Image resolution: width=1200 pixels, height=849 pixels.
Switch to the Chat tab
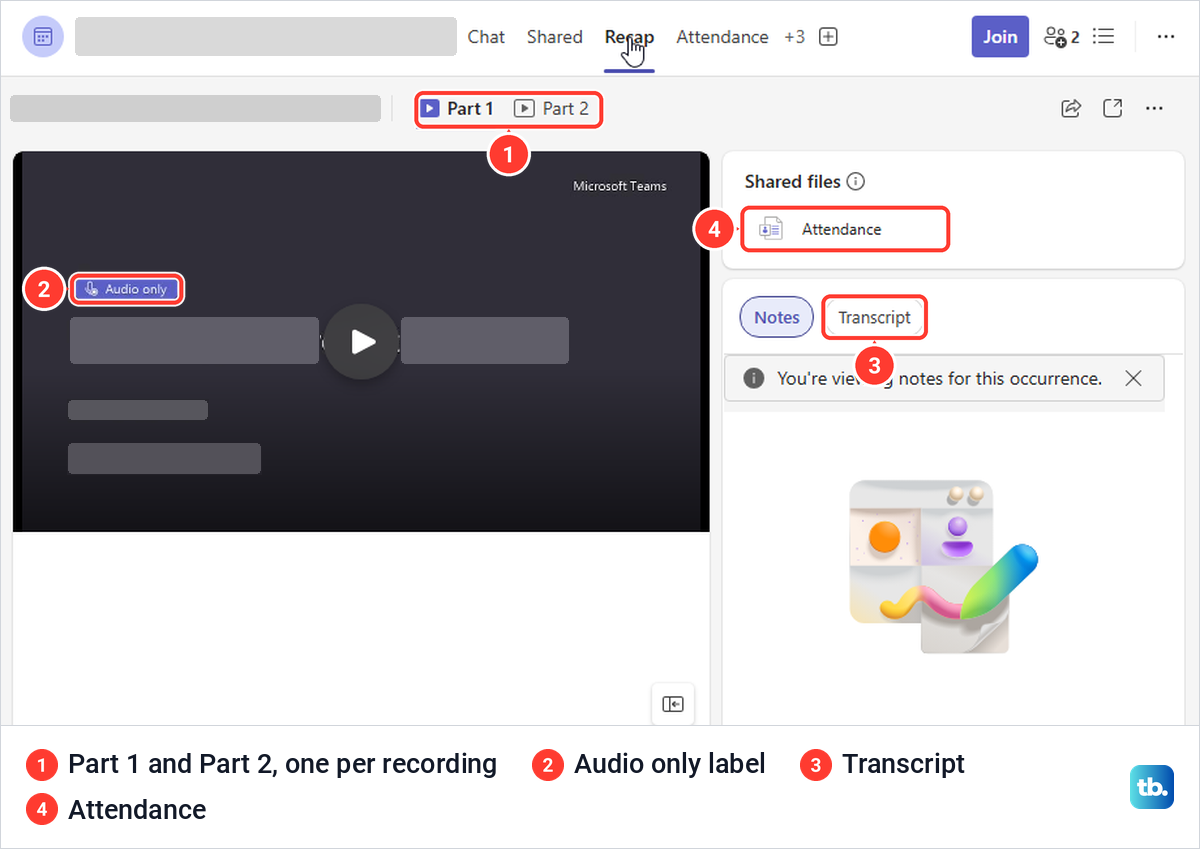point(486,37)
